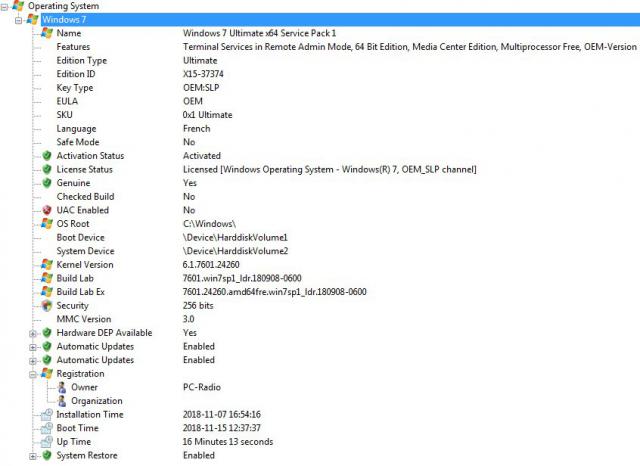
Task: Click the value 'X15-37374'
Action: 203,74
